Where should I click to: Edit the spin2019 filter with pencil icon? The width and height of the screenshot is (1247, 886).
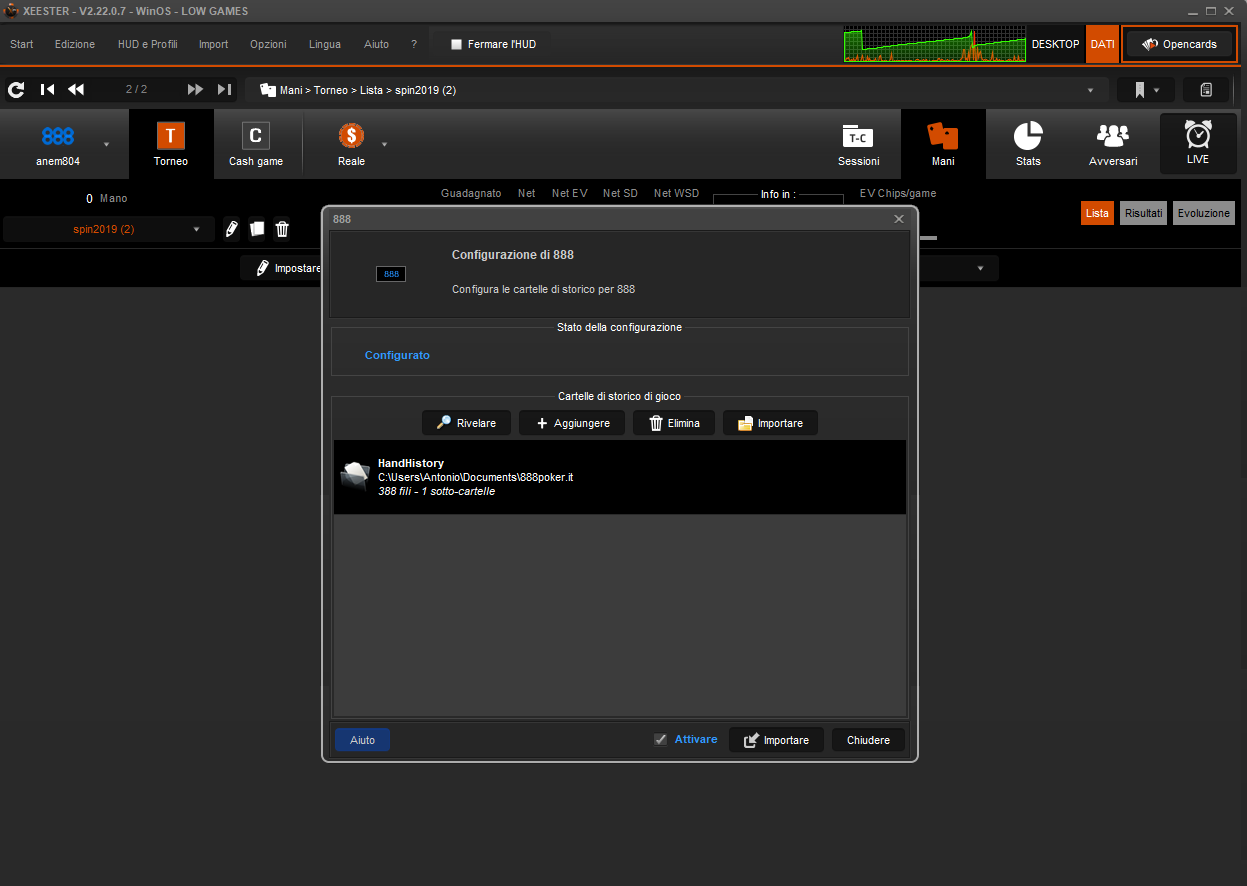click(232, 229)
